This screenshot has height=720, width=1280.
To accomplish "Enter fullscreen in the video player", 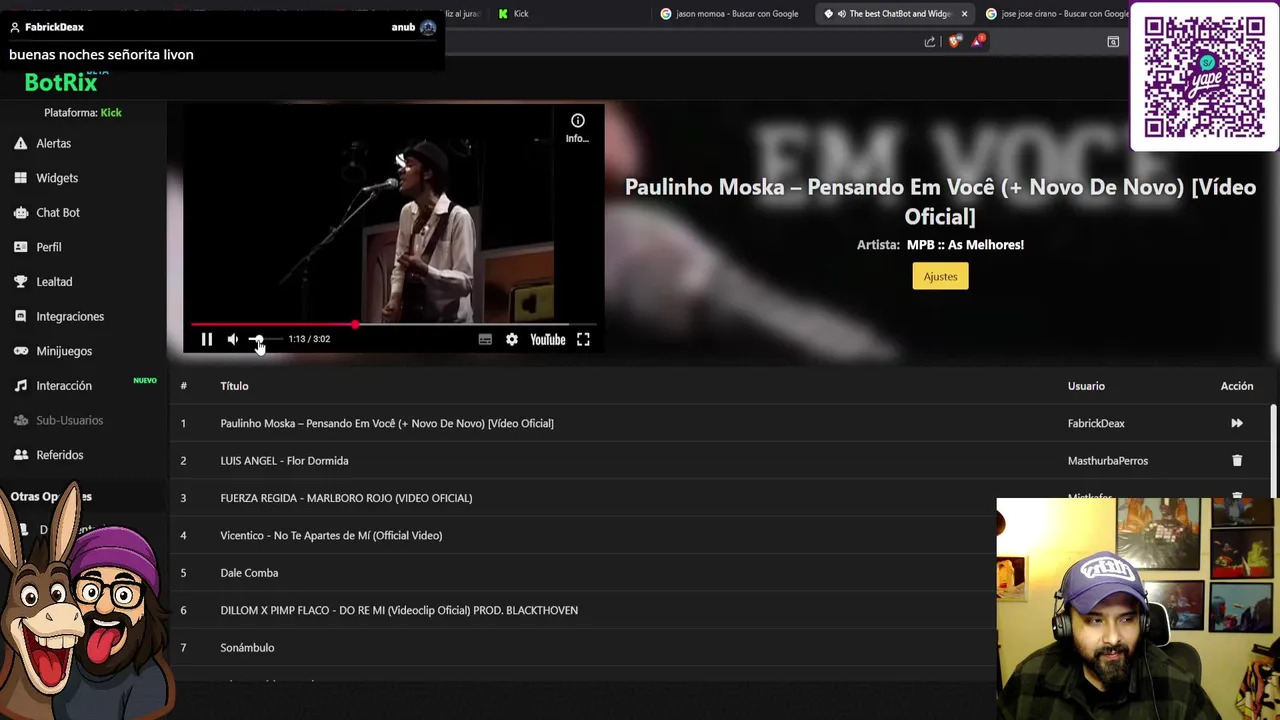I will click(583, 339).
